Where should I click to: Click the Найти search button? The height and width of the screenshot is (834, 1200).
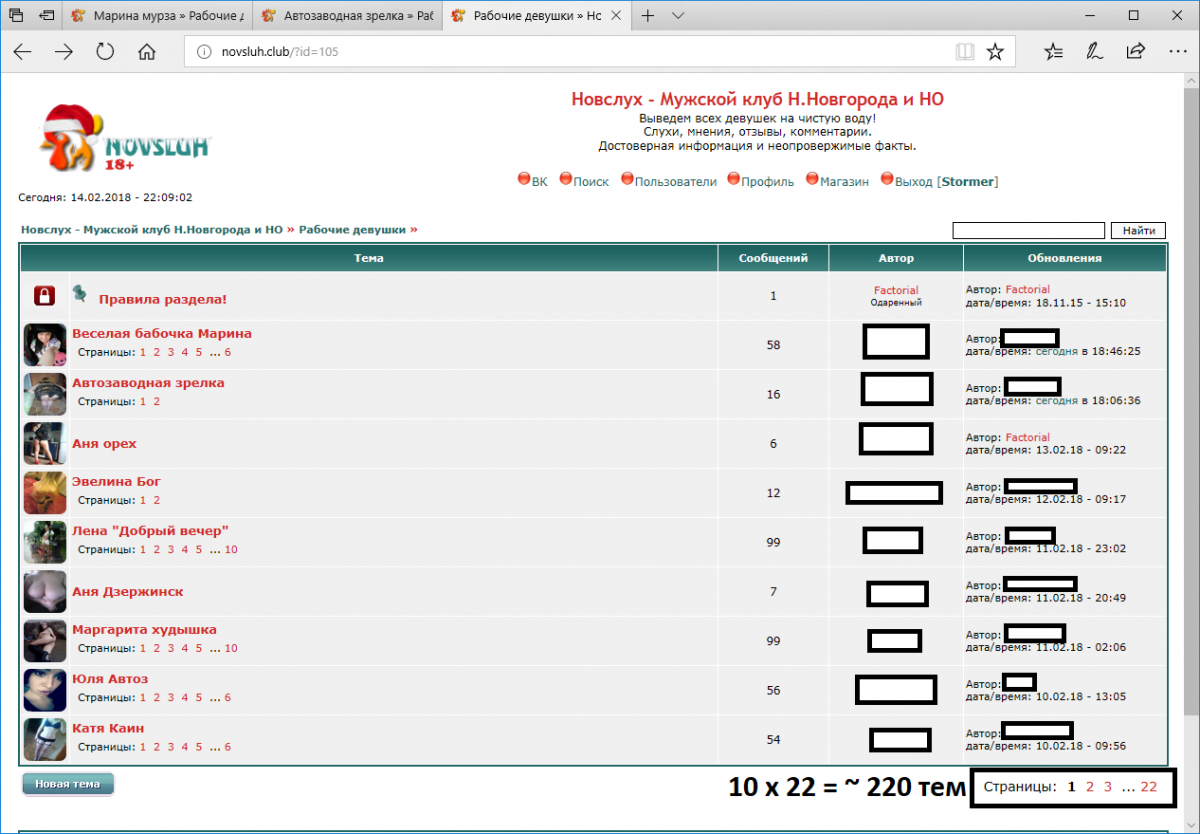1138,231
